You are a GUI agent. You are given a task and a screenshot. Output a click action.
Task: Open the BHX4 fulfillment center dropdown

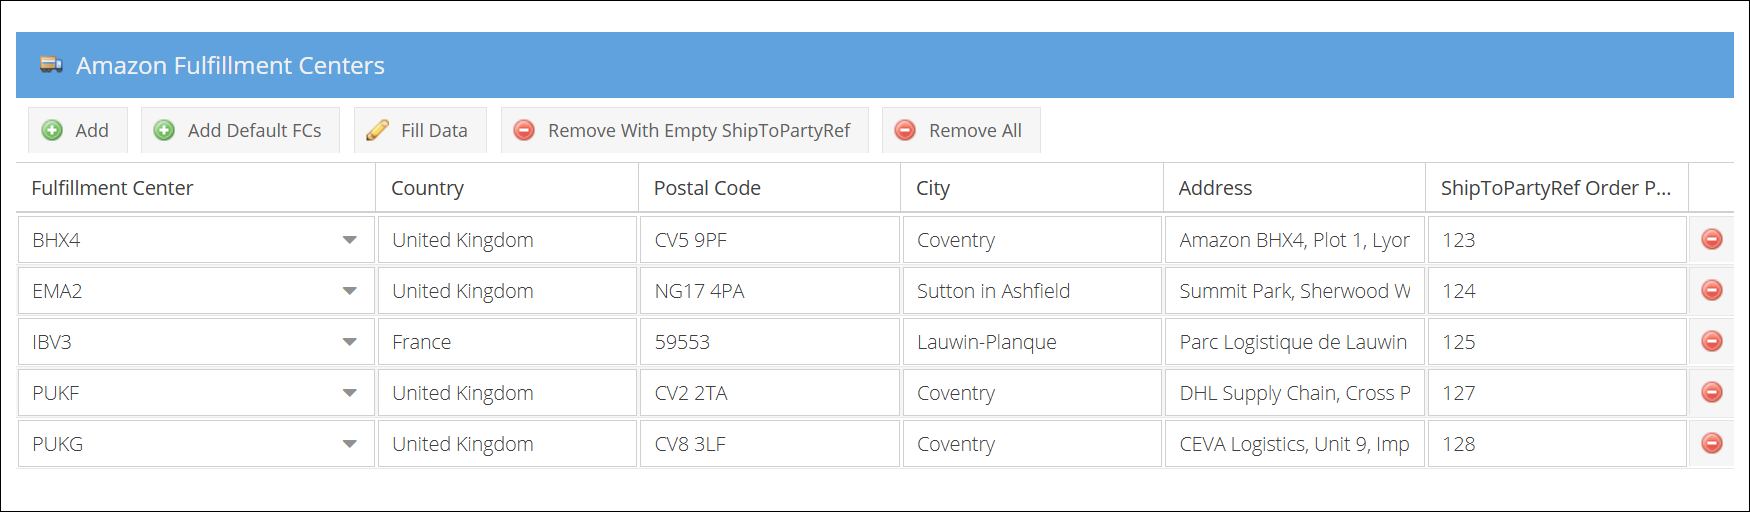[349, 240]
